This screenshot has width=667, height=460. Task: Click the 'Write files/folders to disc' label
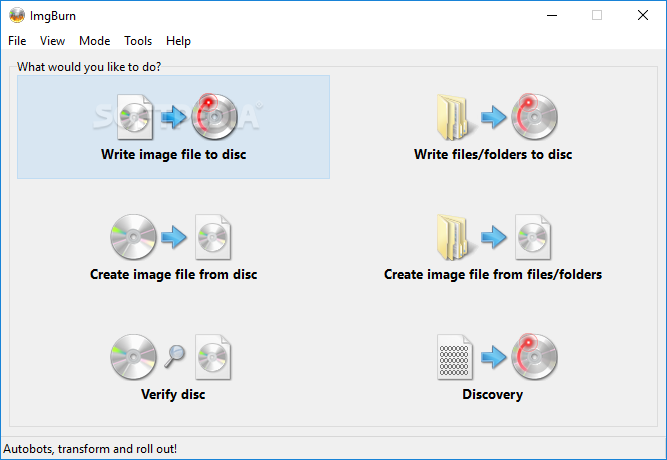pos(493,154)
